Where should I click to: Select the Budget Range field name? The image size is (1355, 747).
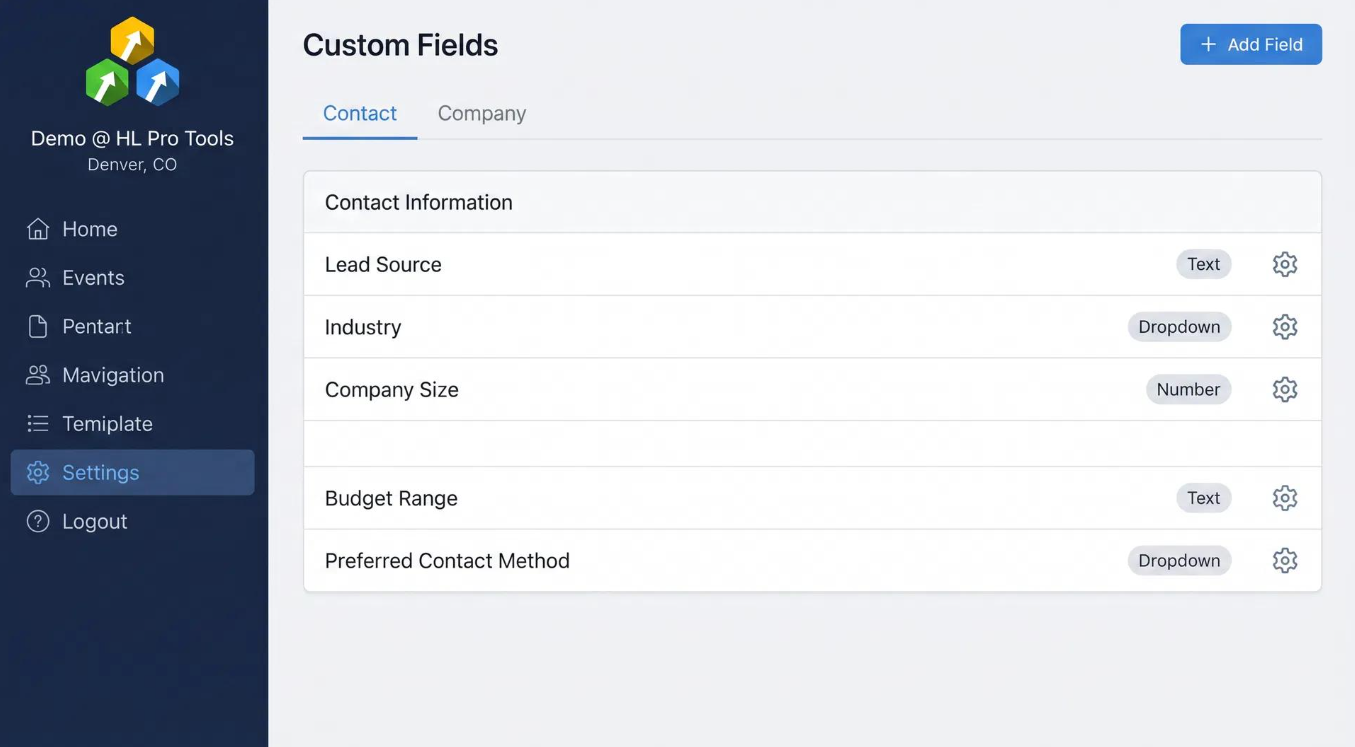391,498
